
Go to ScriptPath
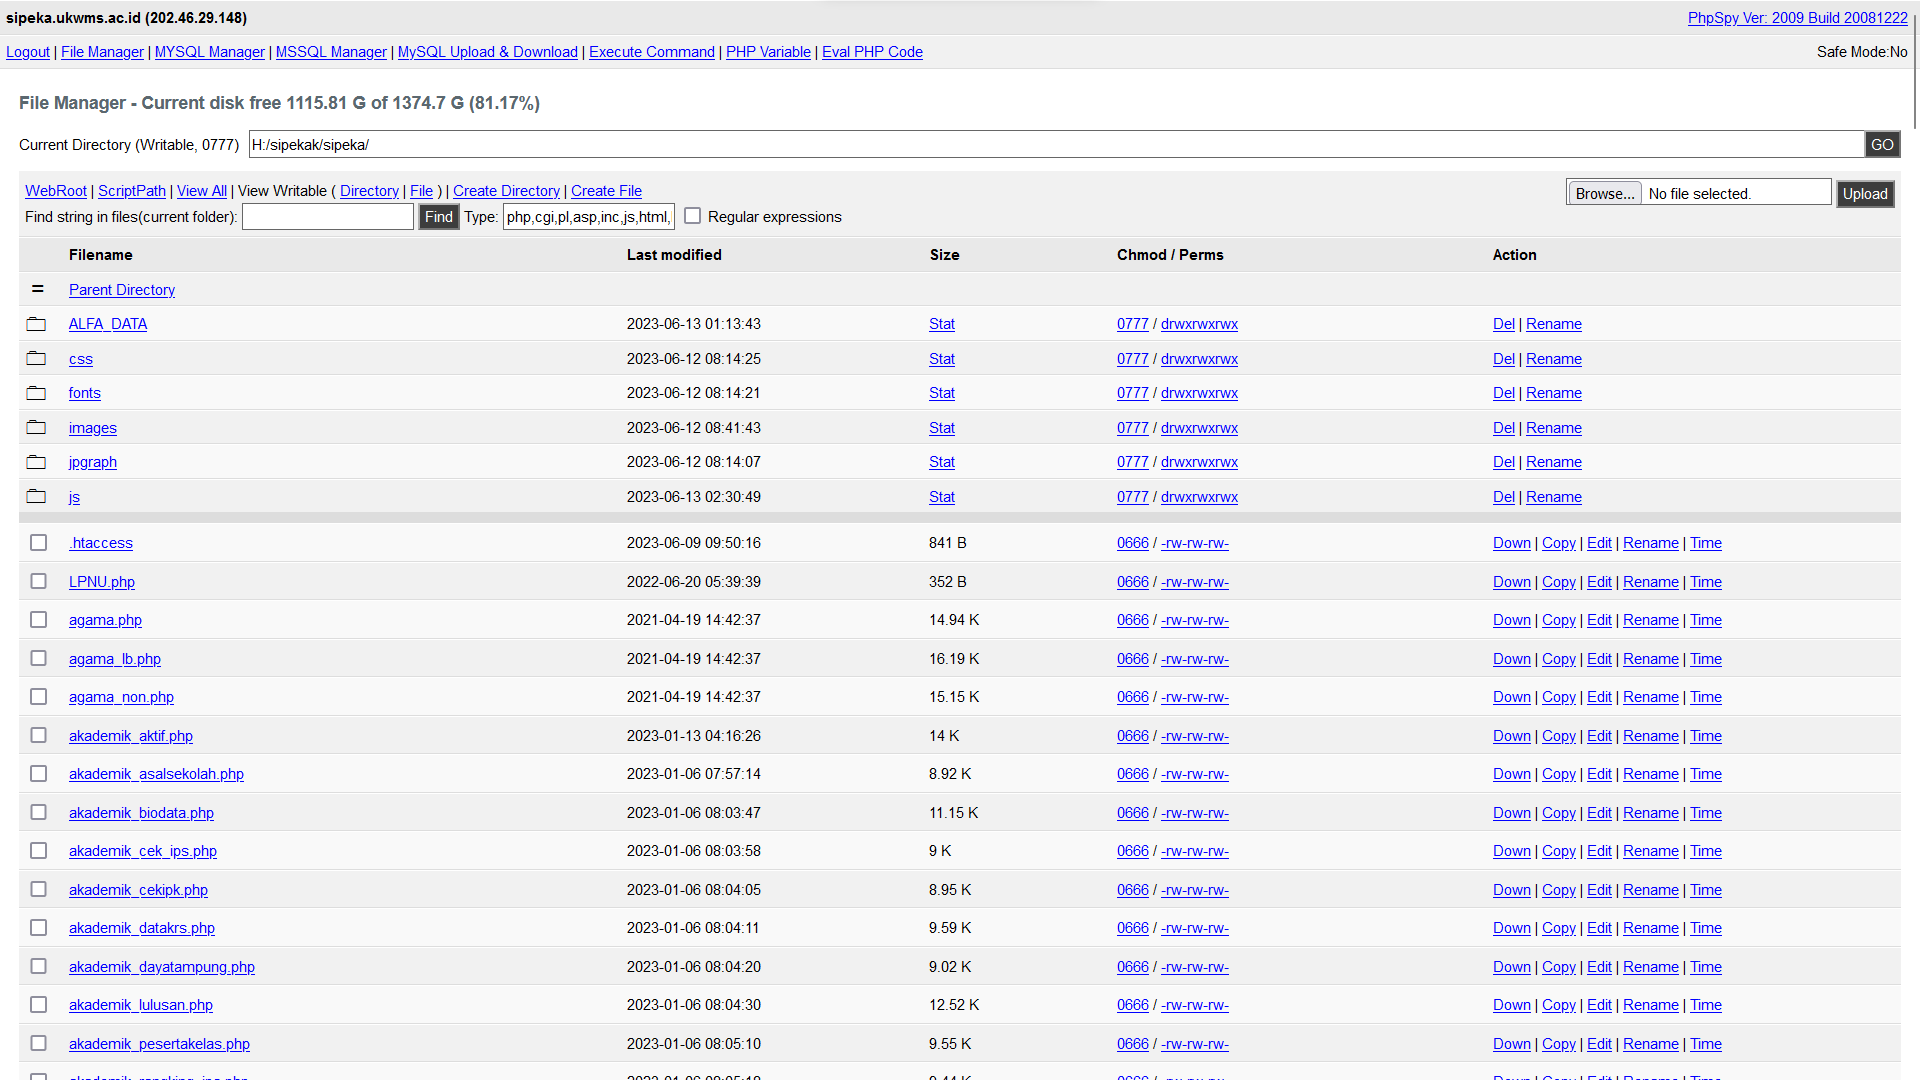132,191
